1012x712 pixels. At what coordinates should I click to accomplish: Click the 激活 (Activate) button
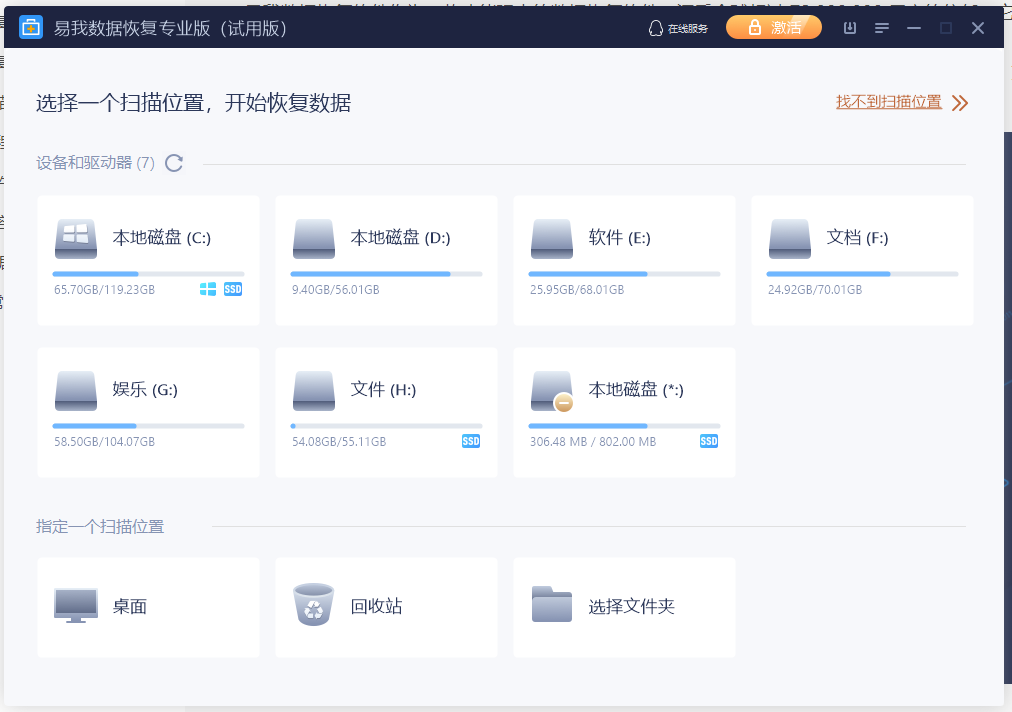pyautogui.click(x=773, y=28)
